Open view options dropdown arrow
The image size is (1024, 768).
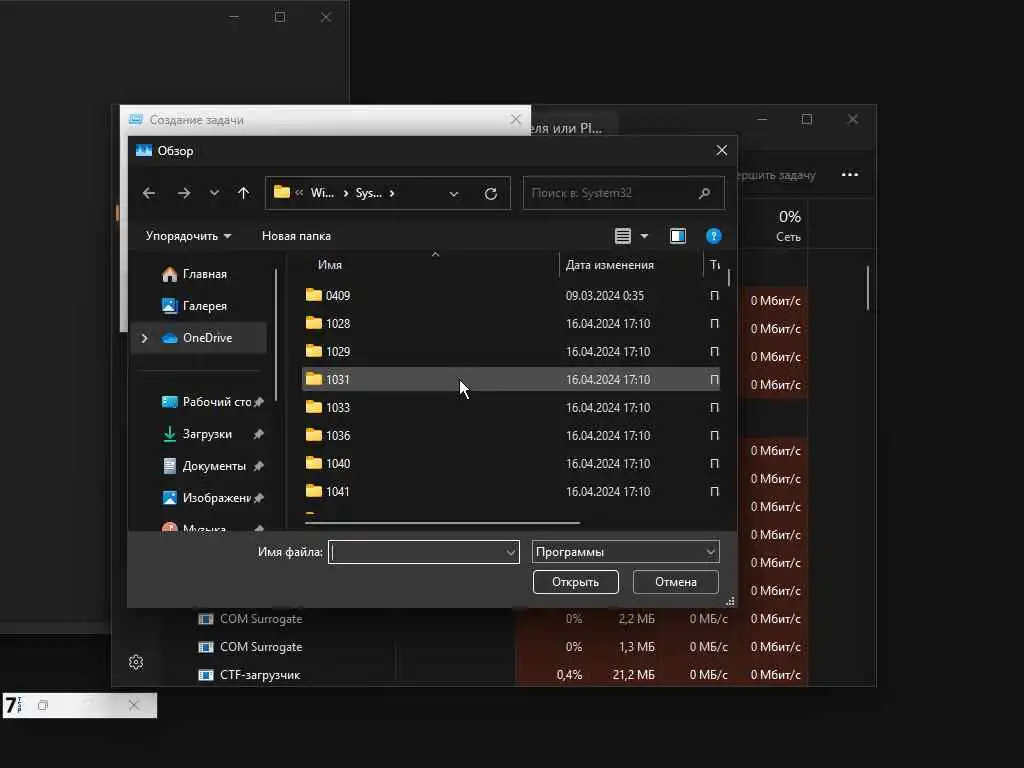(645, 236)
